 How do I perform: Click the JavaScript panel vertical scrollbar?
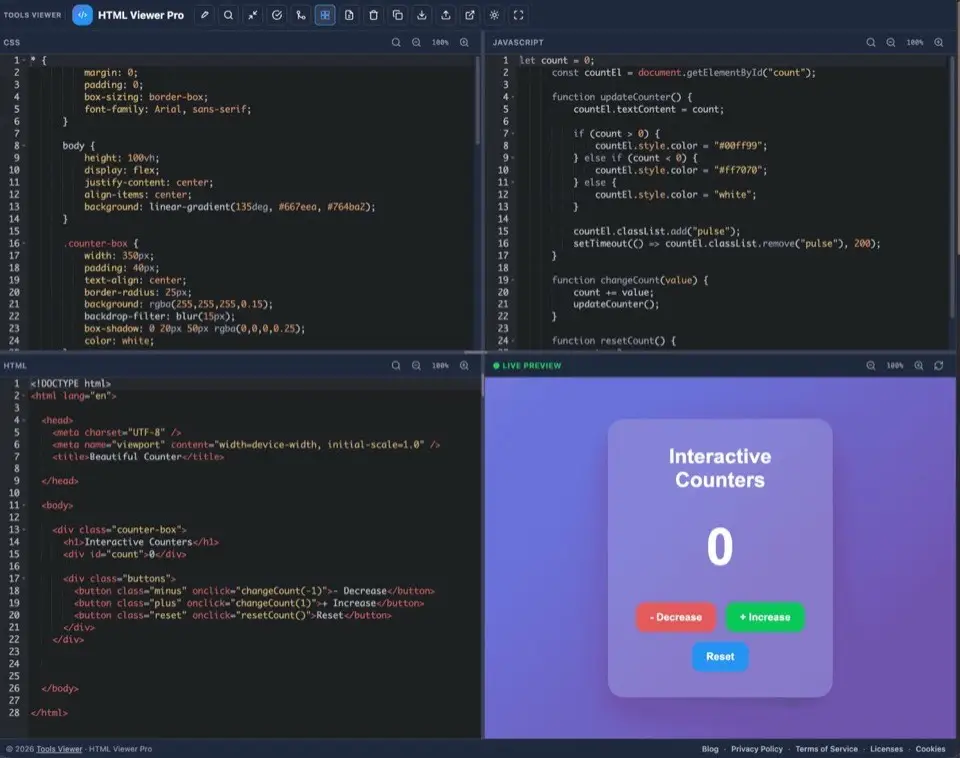coord(955,187)
